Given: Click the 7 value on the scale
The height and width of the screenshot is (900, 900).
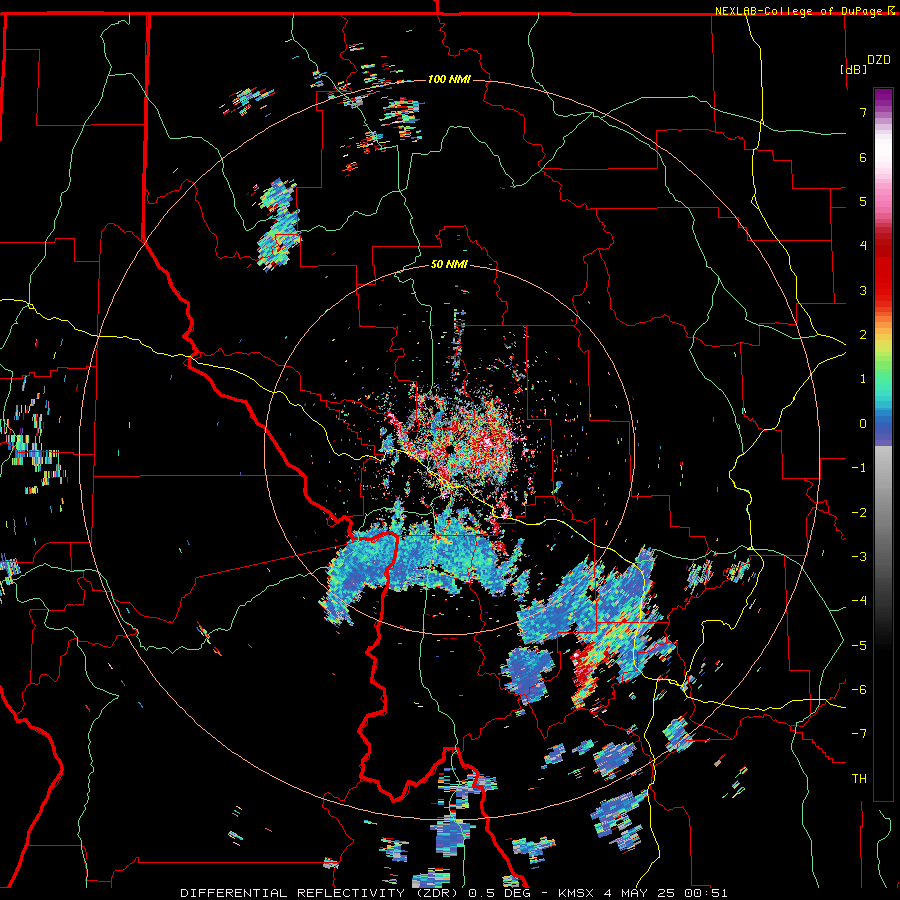Looking at the screenshot, I should click(863, 112).
